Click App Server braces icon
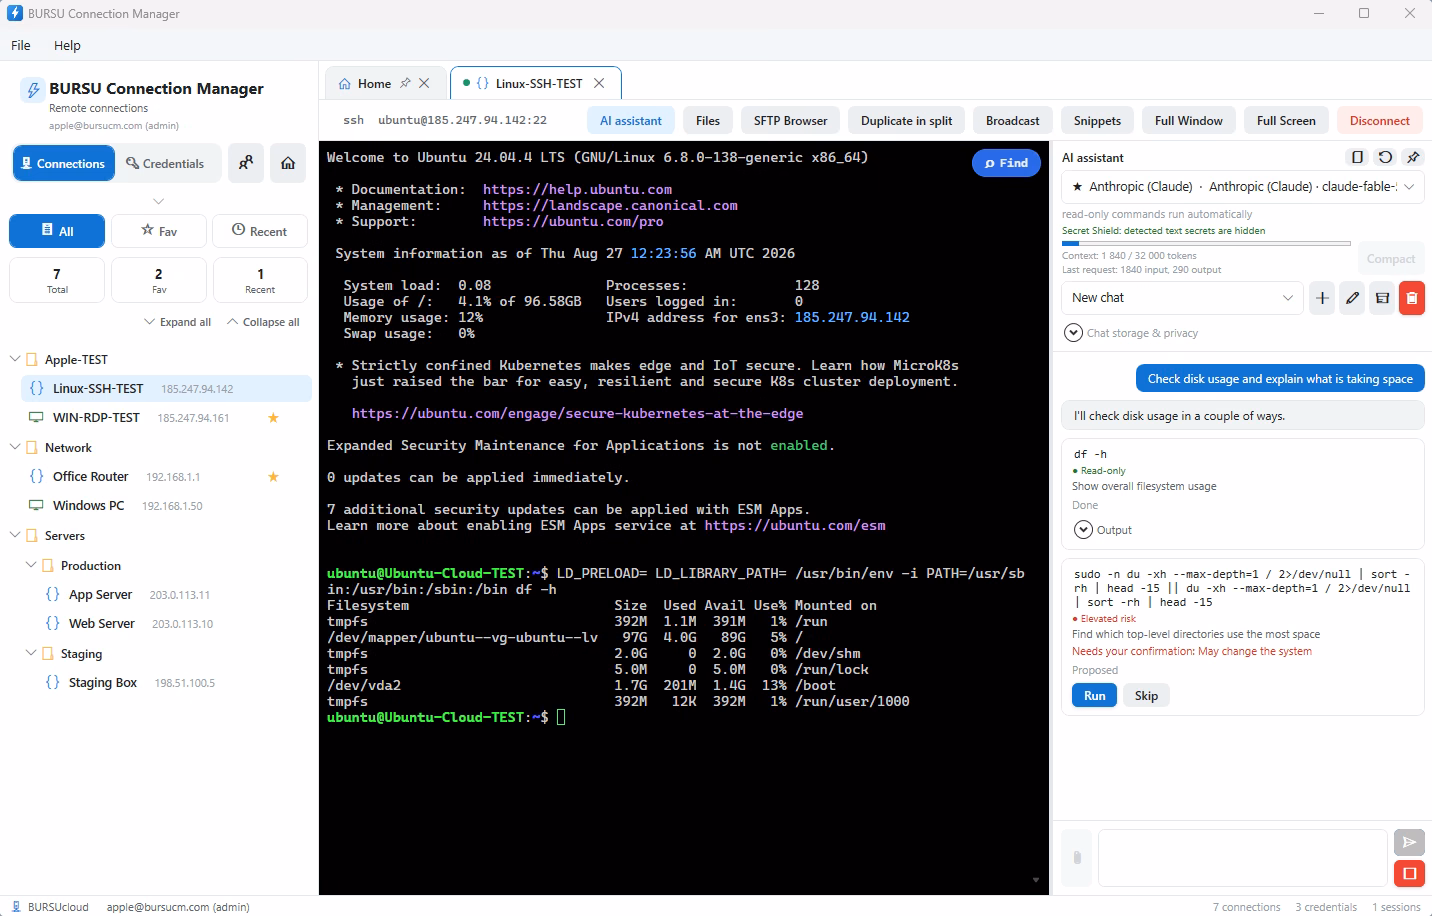 point(53,594)
